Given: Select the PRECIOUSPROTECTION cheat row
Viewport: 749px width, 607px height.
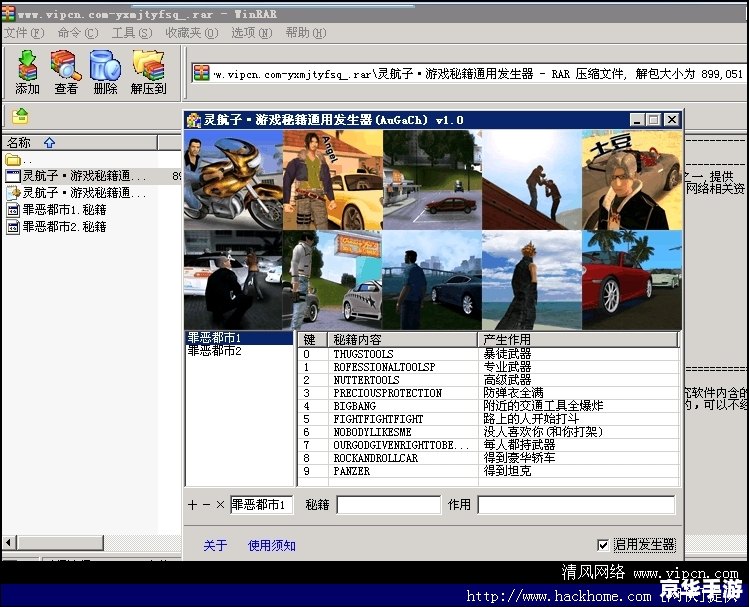Looking at the screenshot, I should click(x=488, y=393).
